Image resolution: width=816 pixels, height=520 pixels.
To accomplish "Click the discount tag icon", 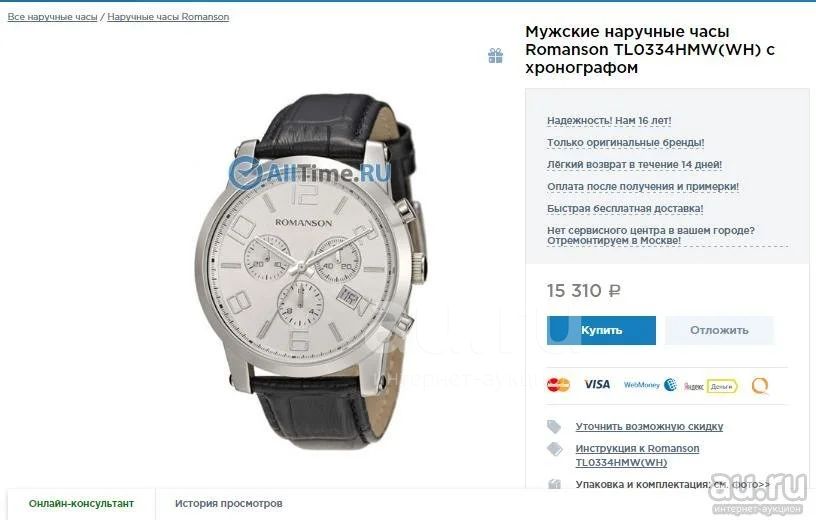I will [x=554, y=427].
